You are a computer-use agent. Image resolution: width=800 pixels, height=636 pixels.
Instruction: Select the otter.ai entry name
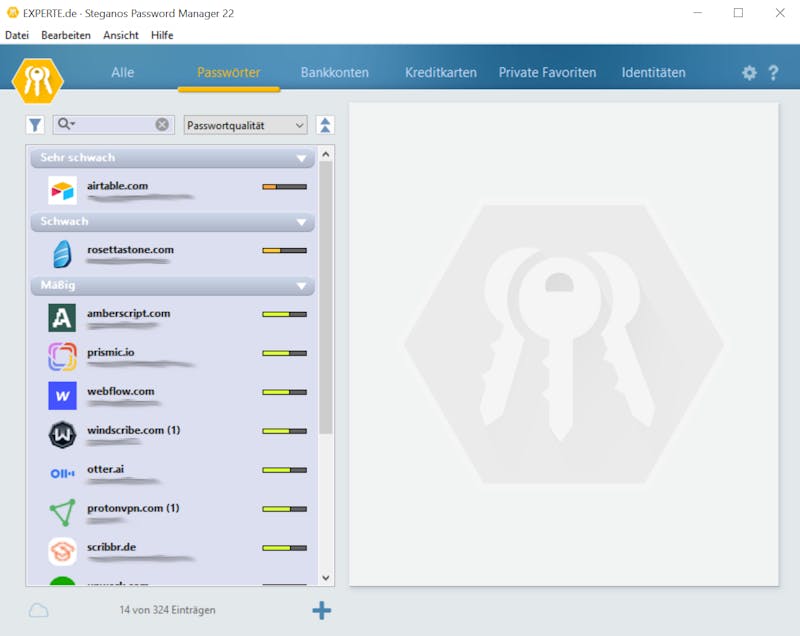pos(106,469)
